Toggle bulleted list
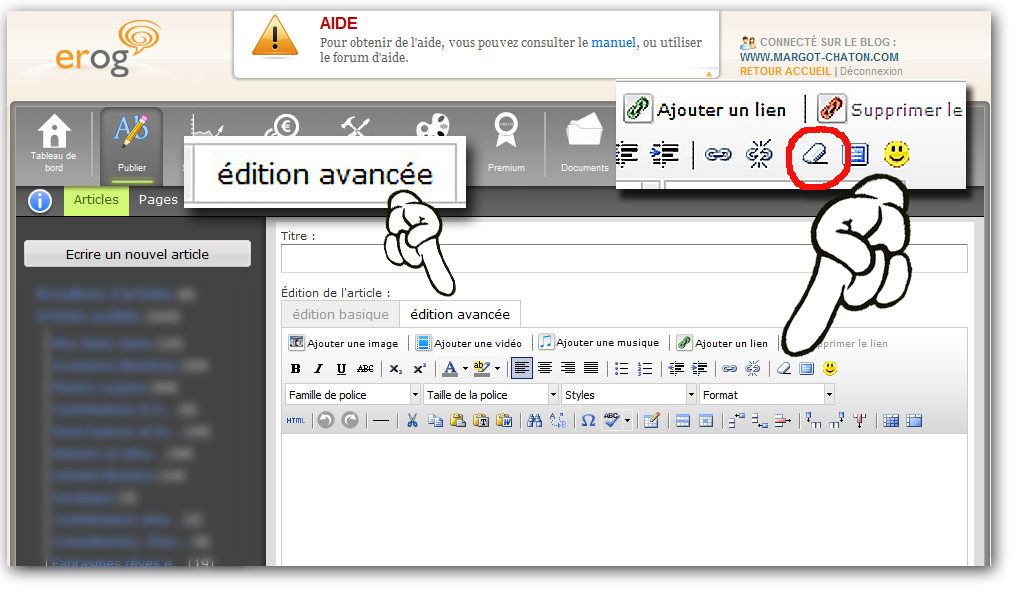 click(622, 368)
